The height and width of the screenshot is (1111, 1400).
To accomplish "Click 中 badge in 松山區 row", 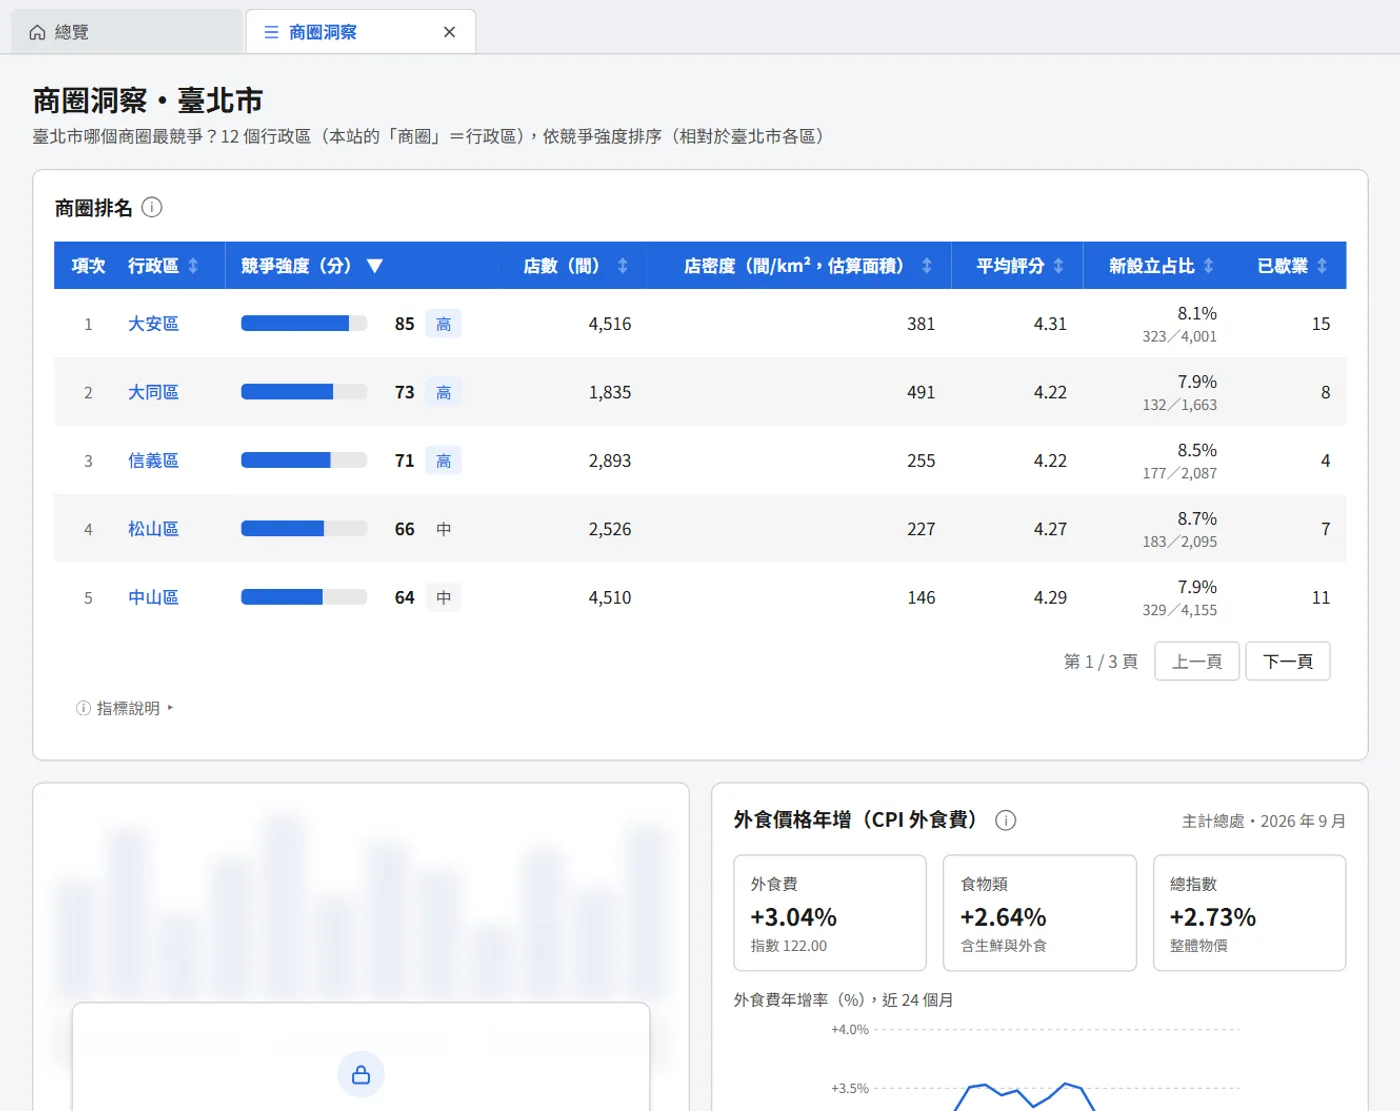I will point(444,529).
